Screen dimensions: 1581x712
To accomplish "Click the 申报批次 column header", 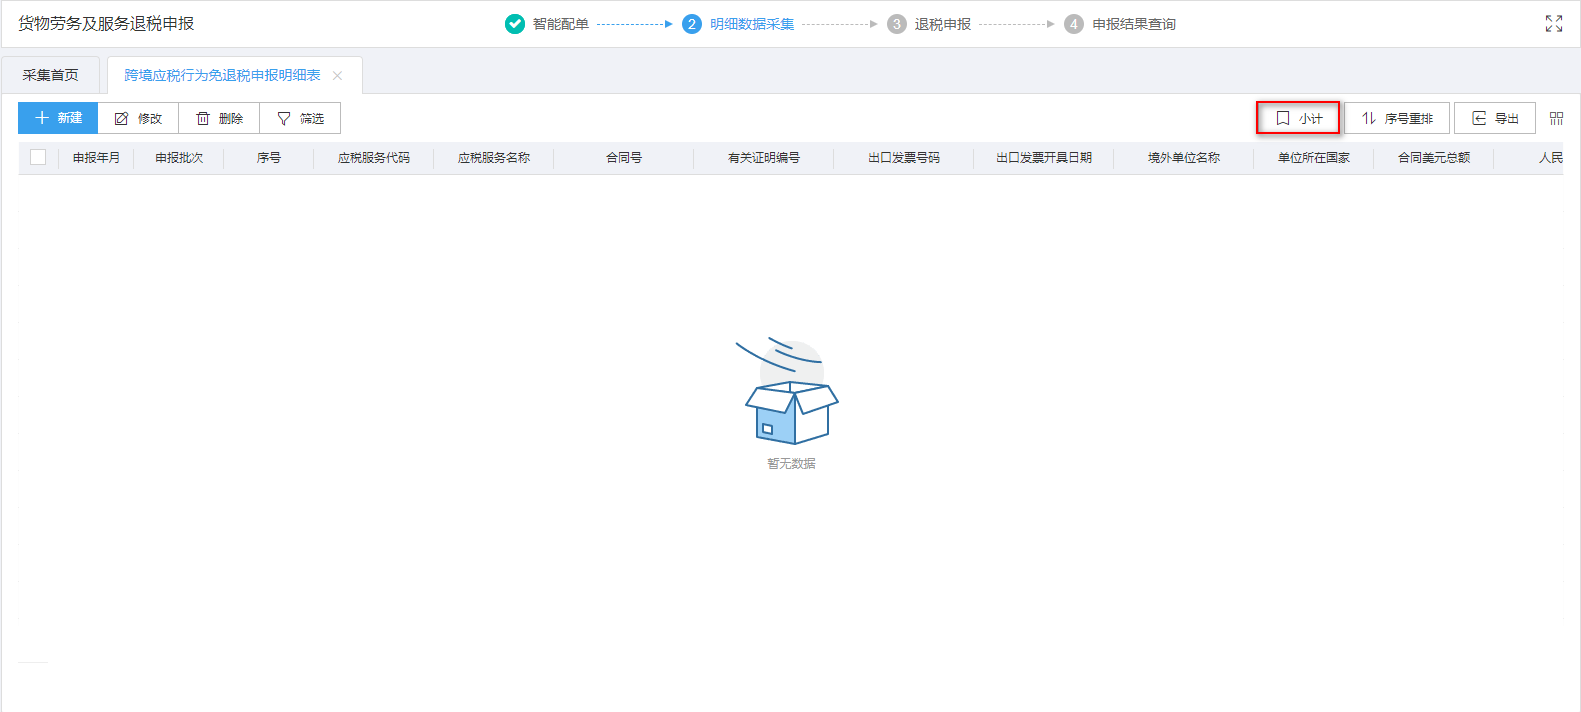I will tap(179, 158).
